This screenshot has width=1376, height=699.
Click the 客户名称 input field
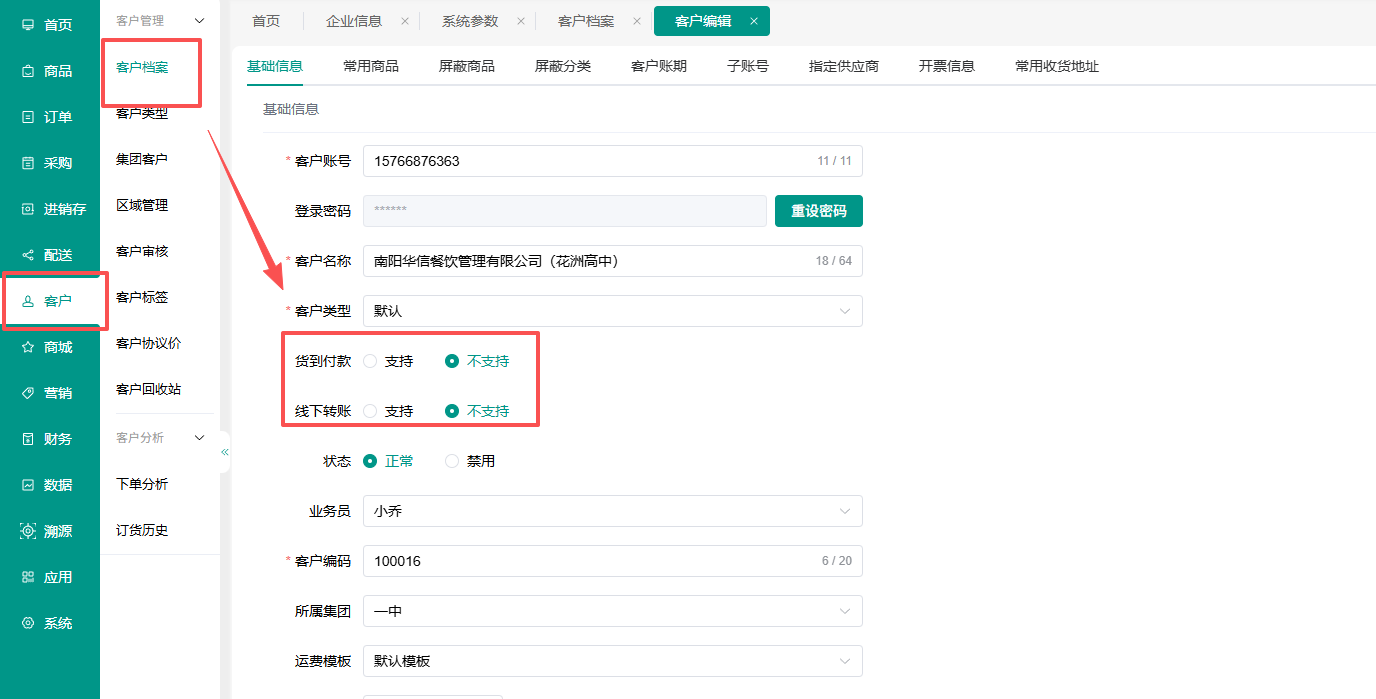point(612,261)
